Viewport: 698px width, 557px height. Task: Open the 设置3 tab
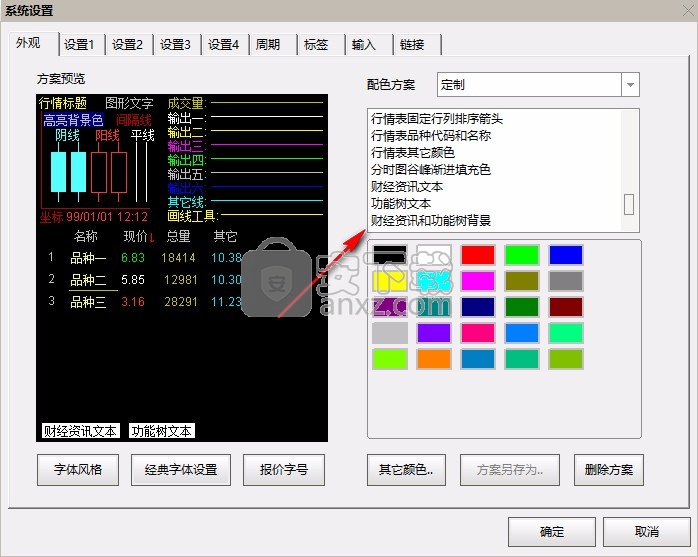click(x=175, y=45)
